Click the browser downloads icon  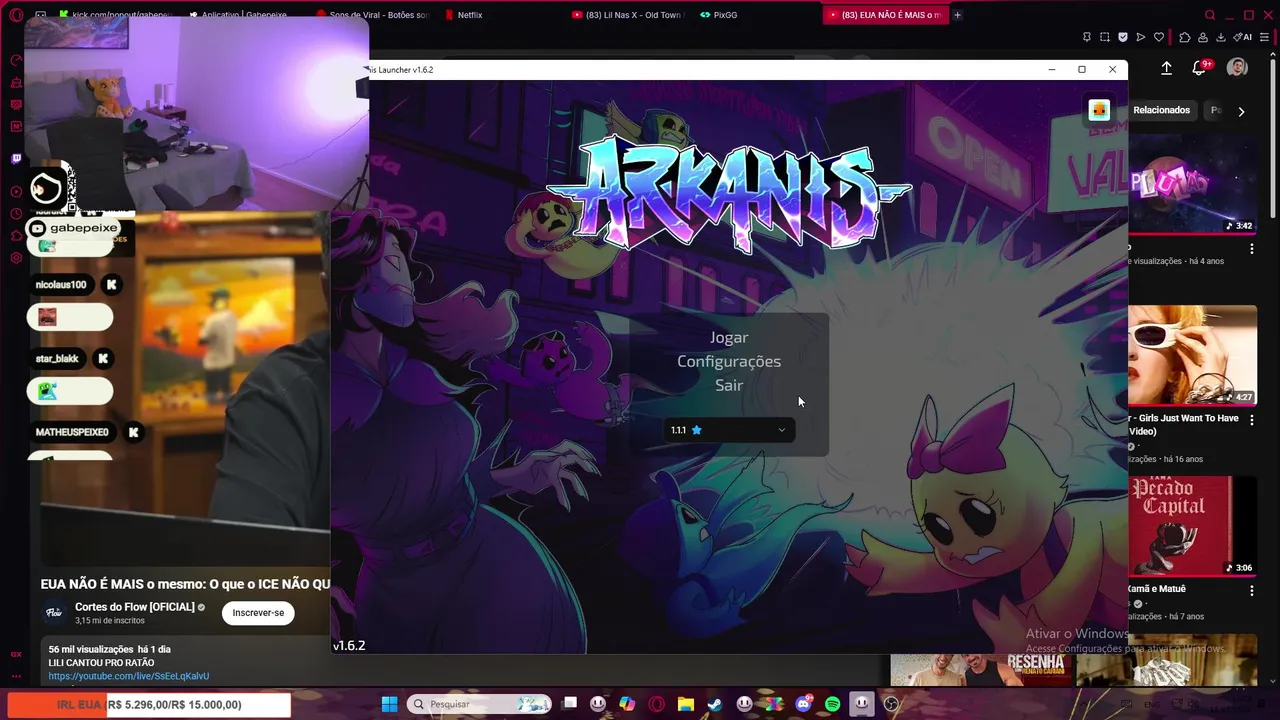click(1220, 37)
